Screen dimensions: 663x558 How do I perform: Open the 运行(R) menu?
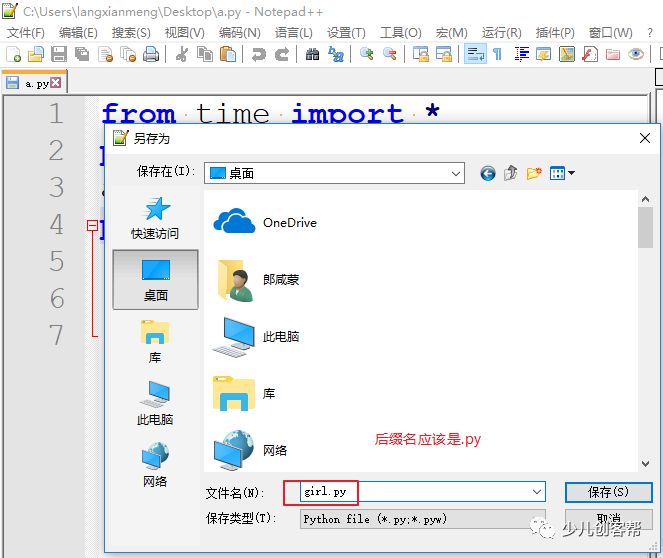pyautogui.click(x=501, y=33)
